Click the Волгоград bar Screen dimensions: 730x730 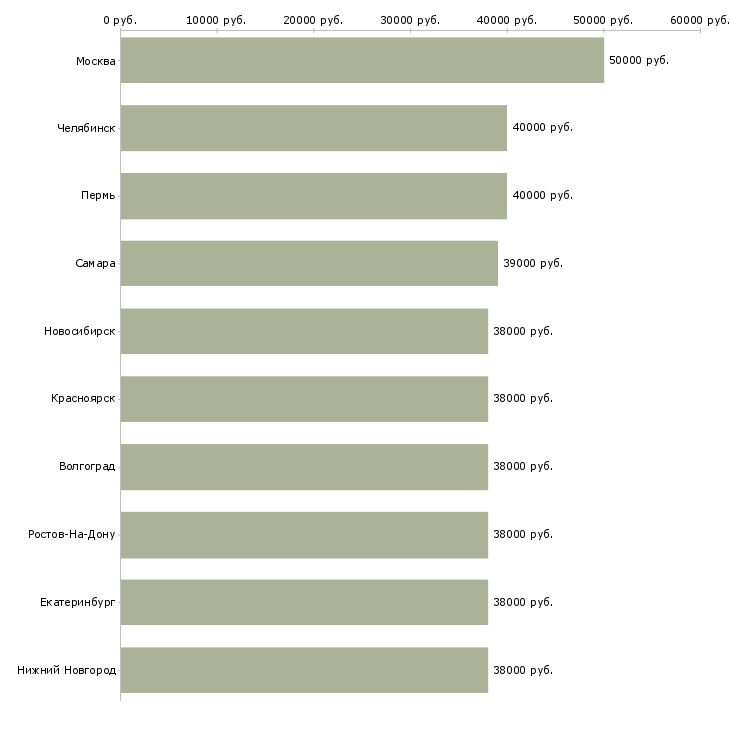click(304, 467)
